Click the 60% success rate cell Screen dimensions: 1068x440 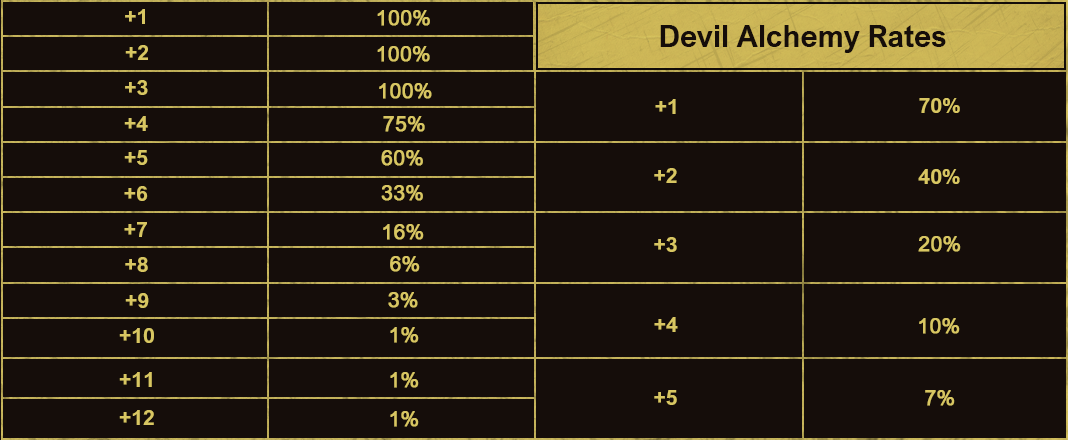coord(402,158)
